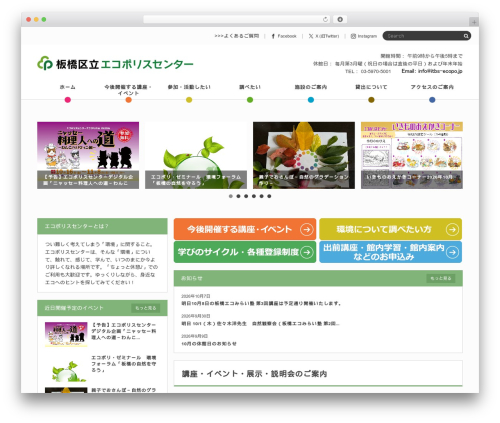Open 今後開催する講座・イベント navigation menu

click(x=128, y=90)
